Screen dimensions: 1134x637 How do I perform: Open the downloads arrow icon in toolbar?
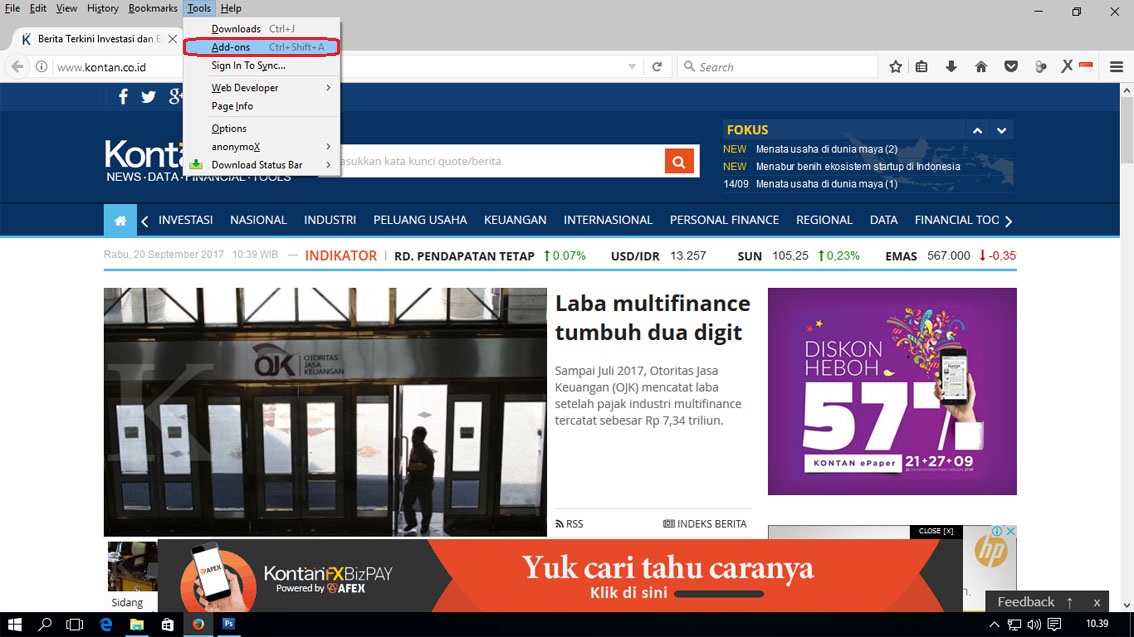tap(951, 67)
